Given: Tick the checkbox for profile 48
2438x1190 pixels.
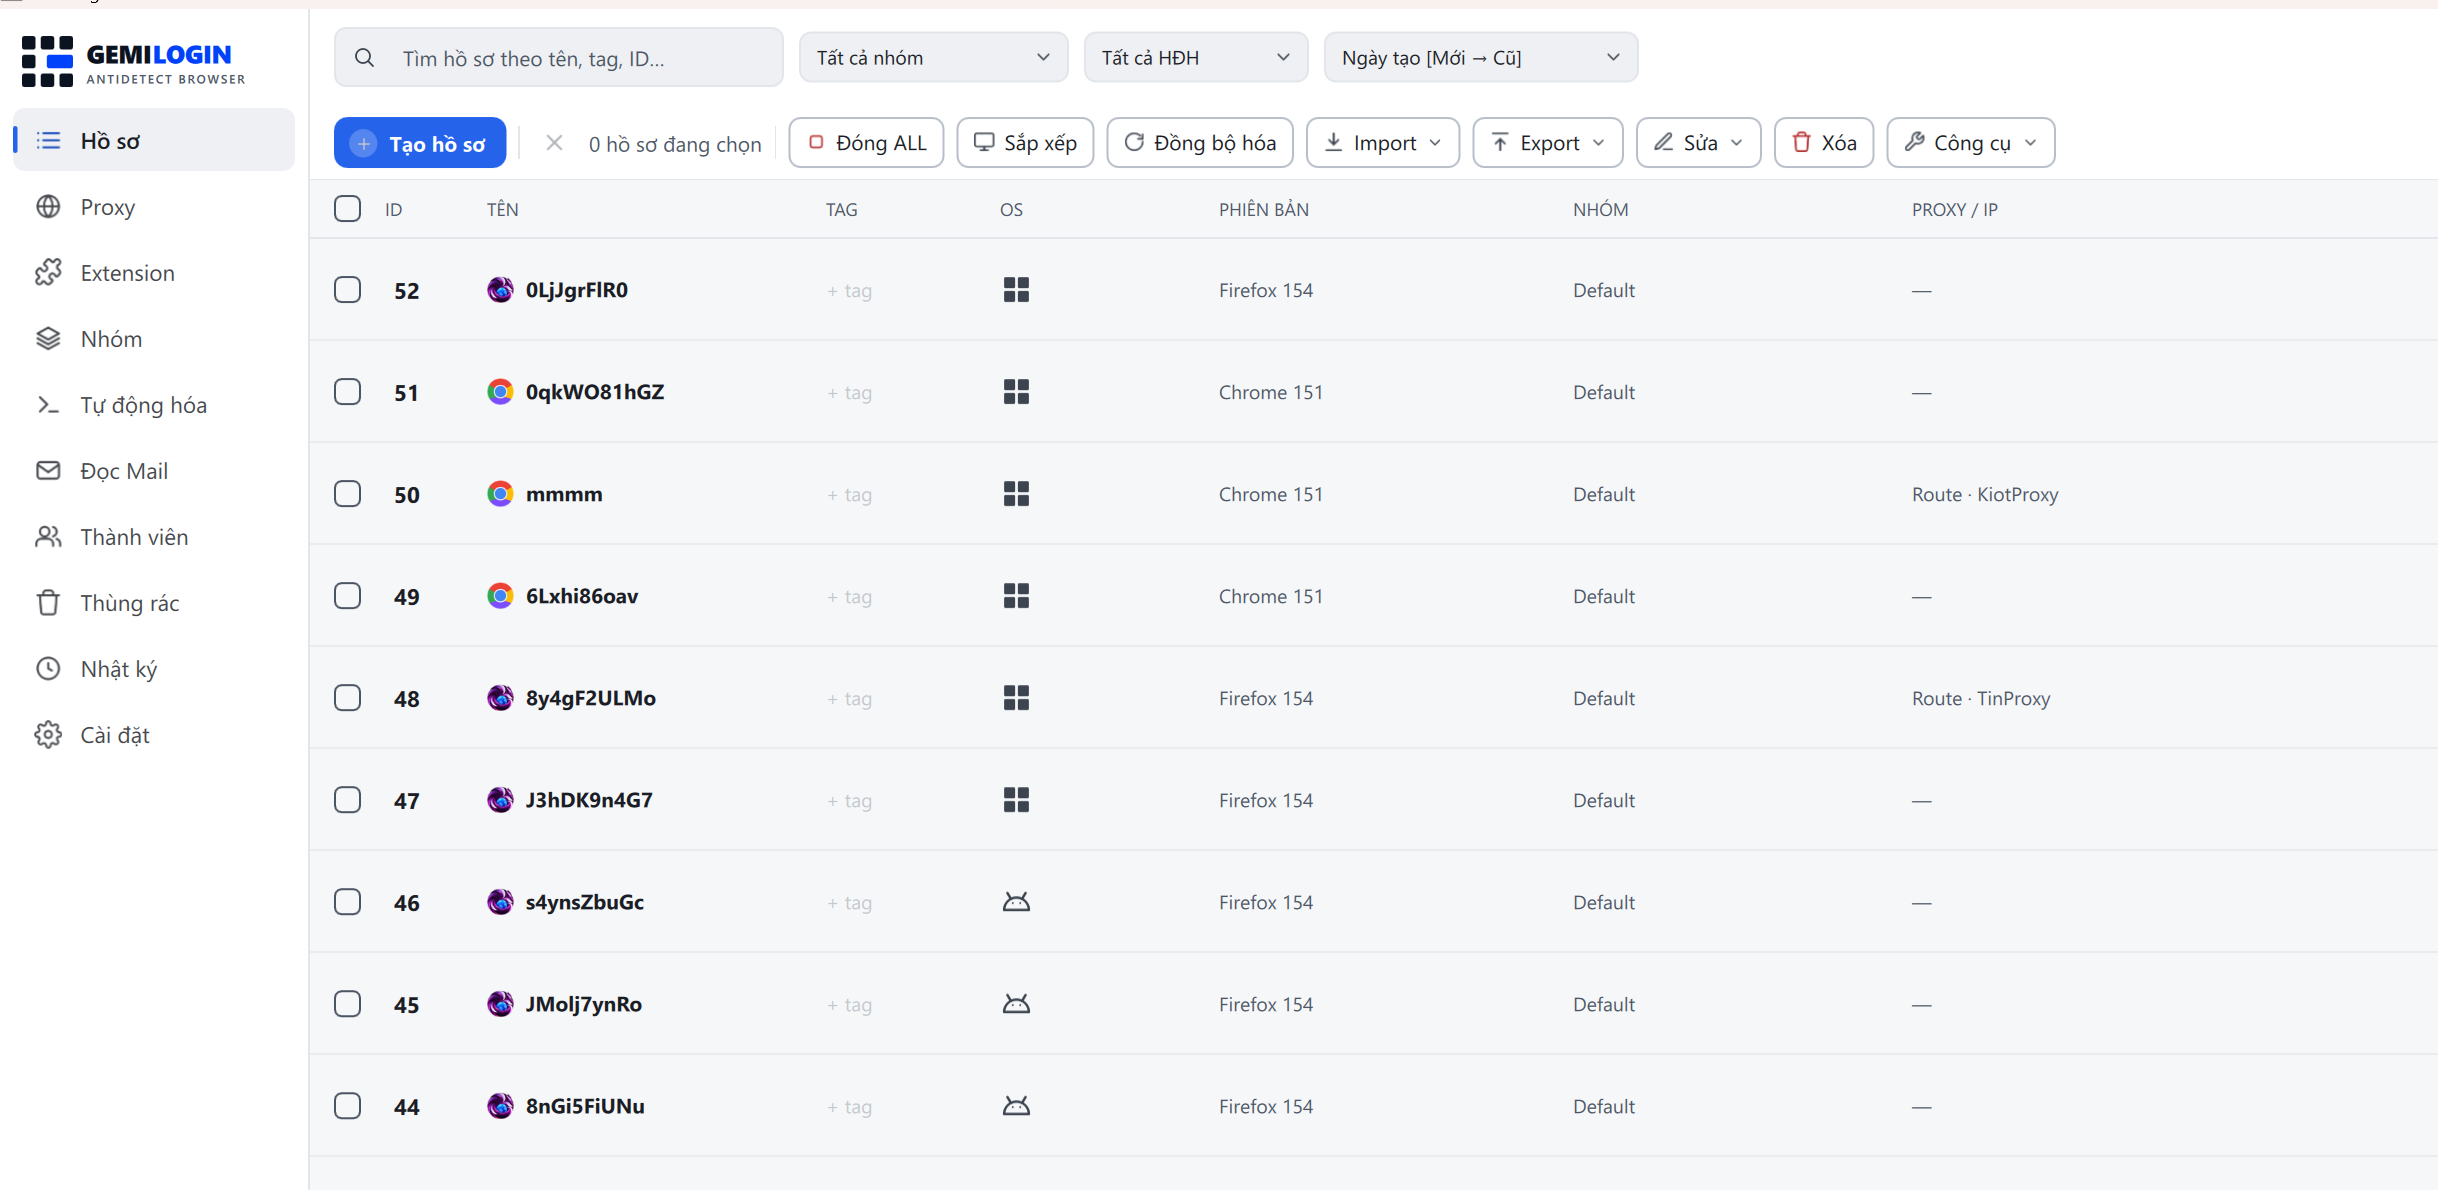Looking at the screenshot, I should click(348, 698).
